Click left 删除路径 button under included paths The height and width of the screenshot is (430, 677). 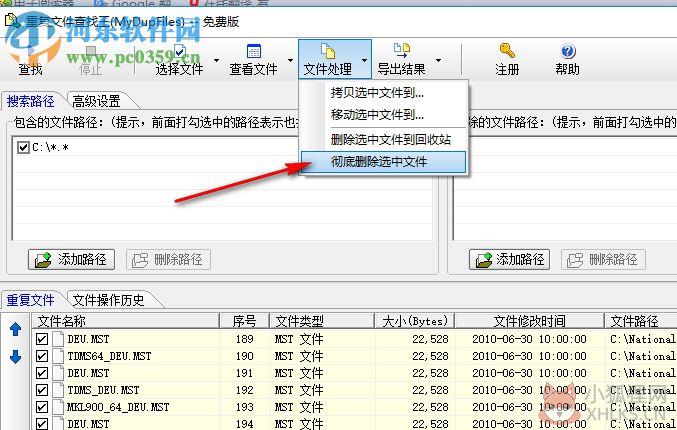[x=168, y=259]
